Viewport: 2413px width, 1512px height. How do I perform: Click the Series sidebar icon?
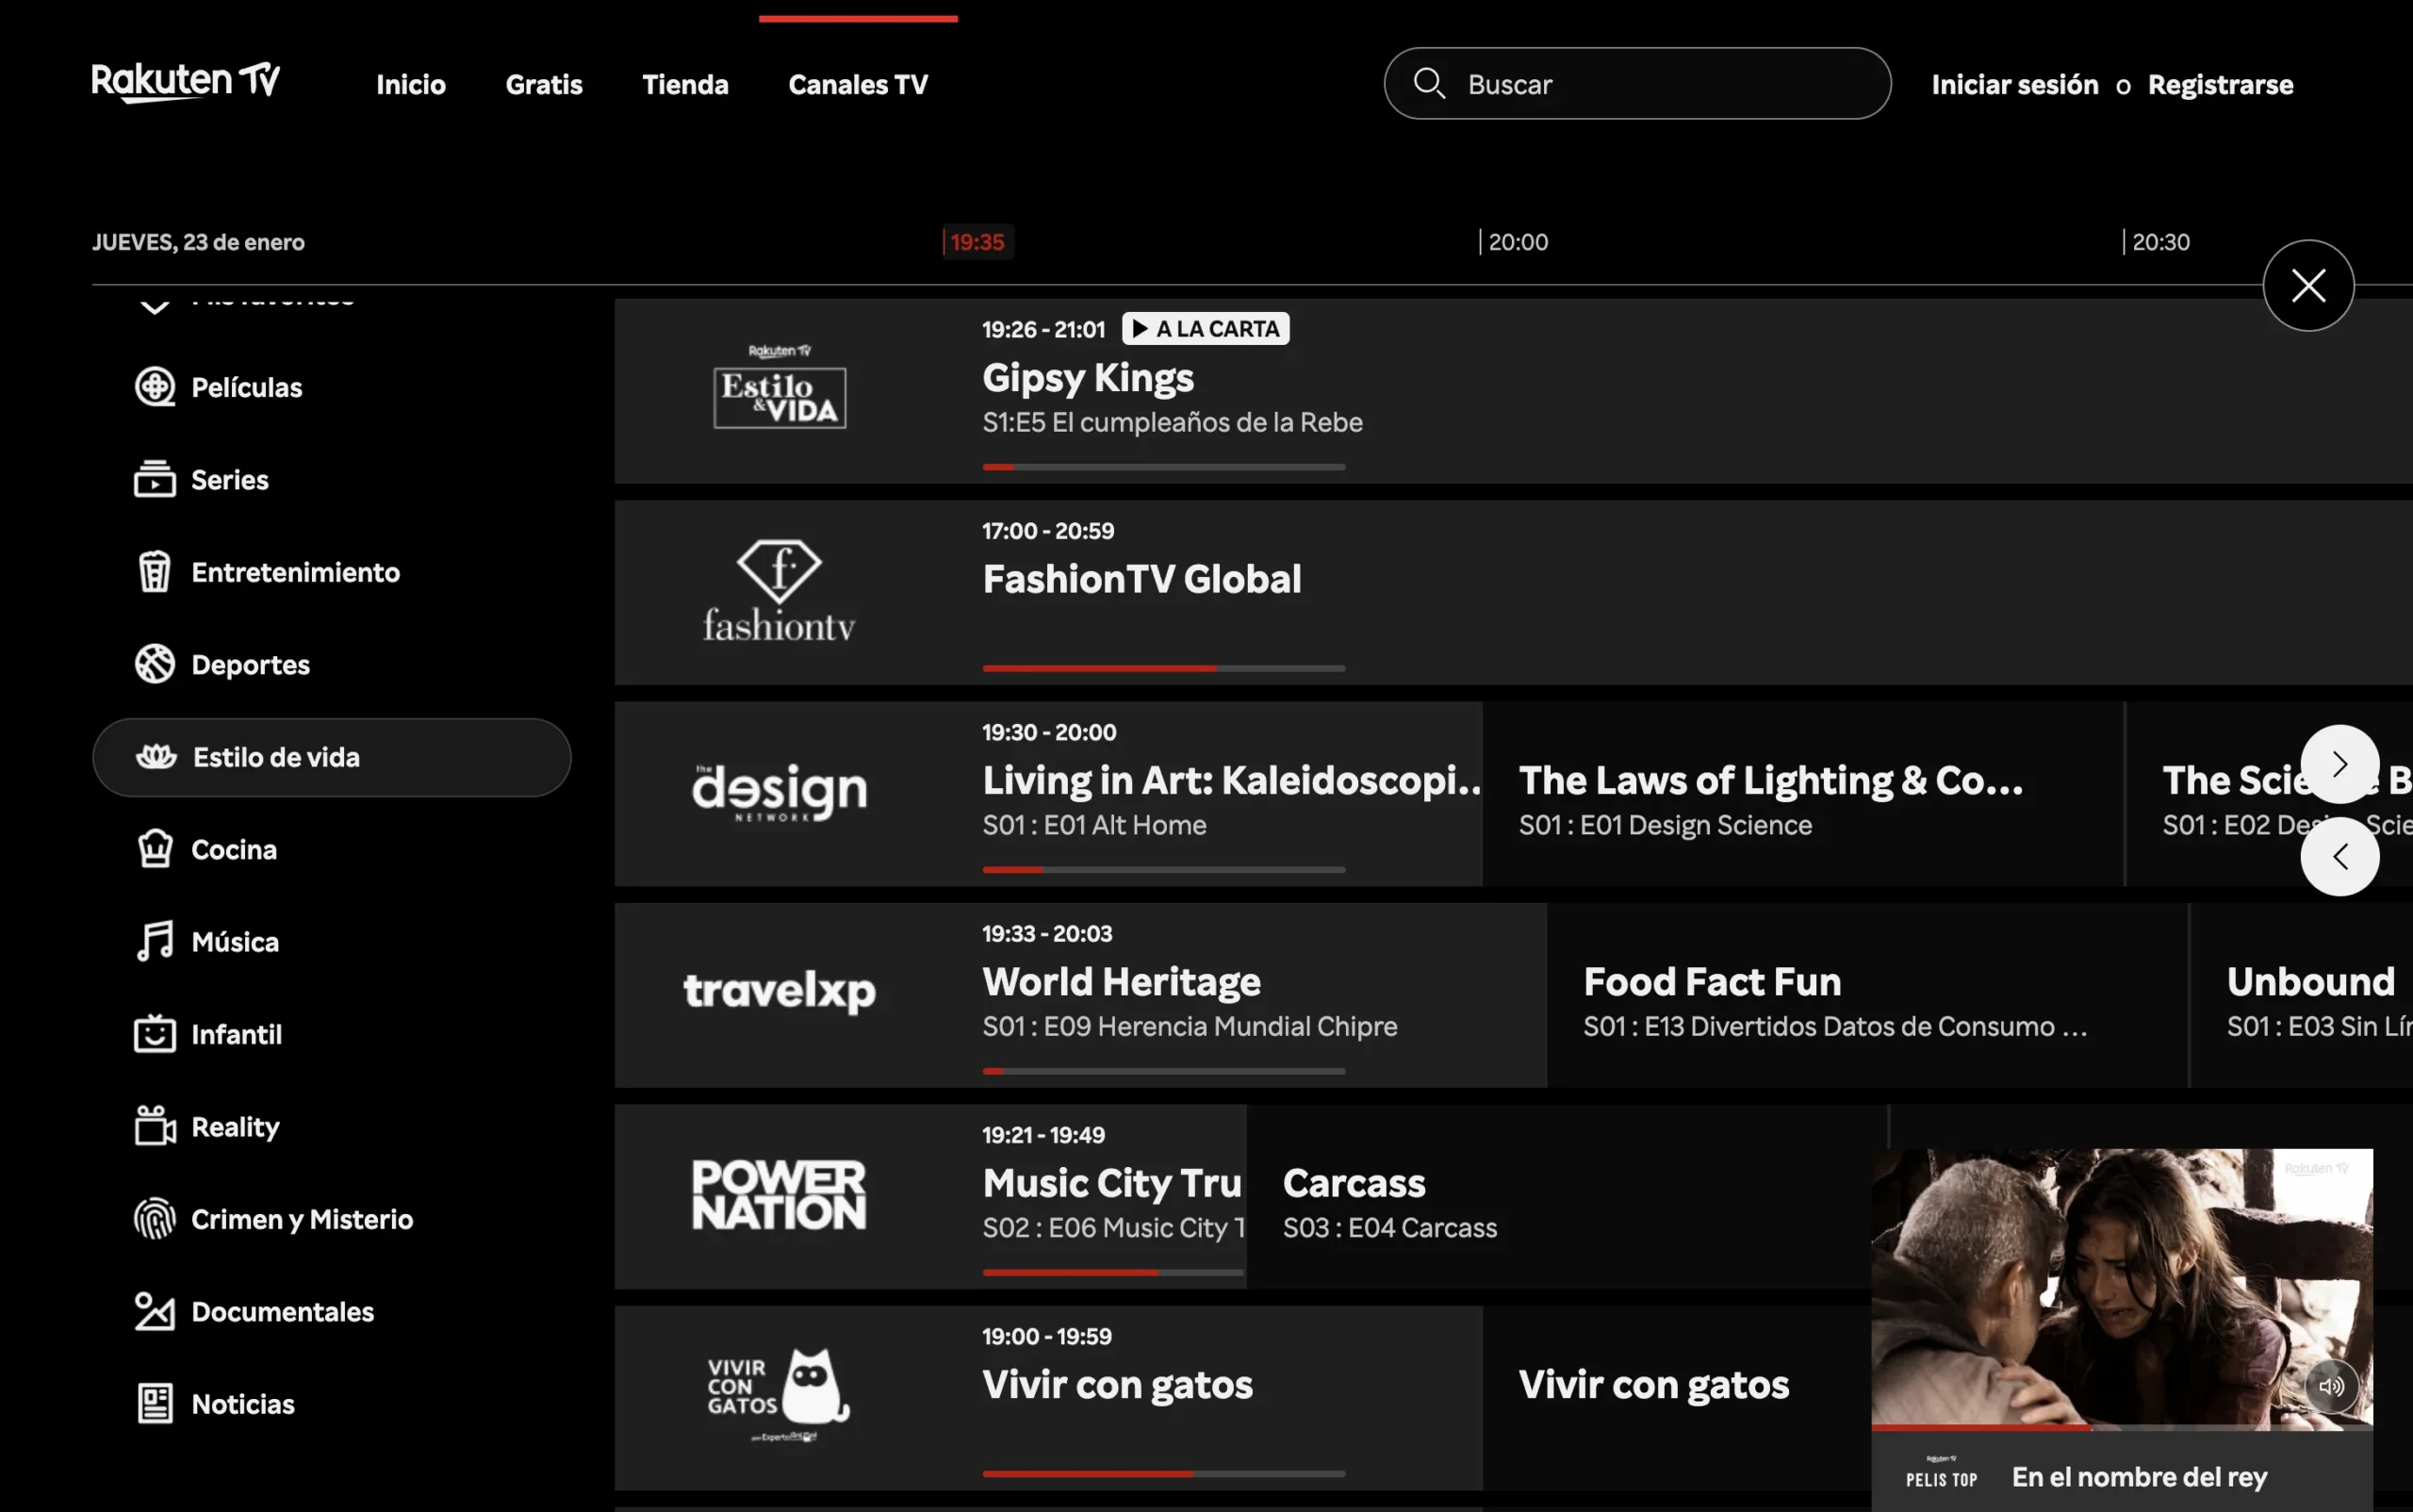click(154, 477)
